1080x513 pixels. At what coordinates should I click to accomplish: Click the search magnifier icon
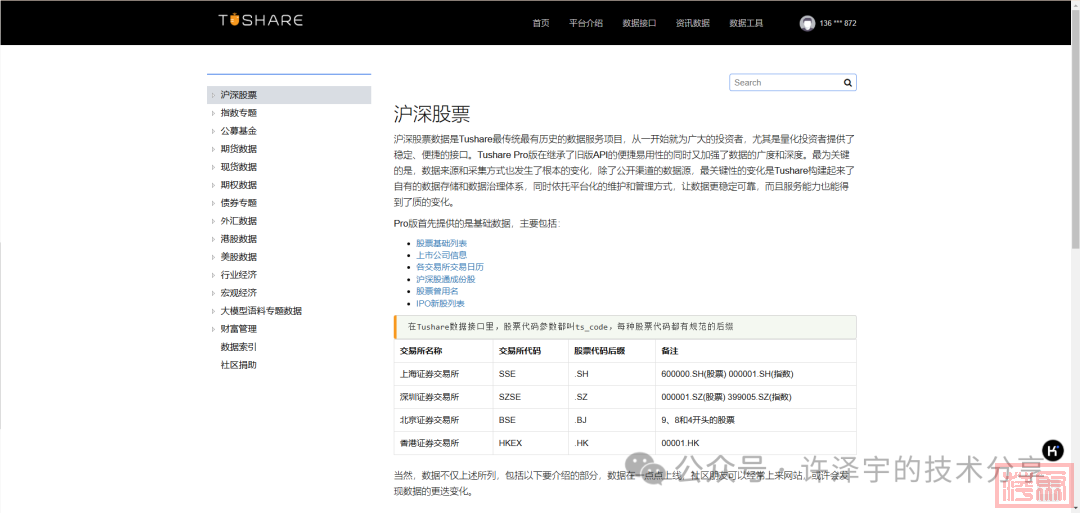pyautogui.click(x=848, y=83)
